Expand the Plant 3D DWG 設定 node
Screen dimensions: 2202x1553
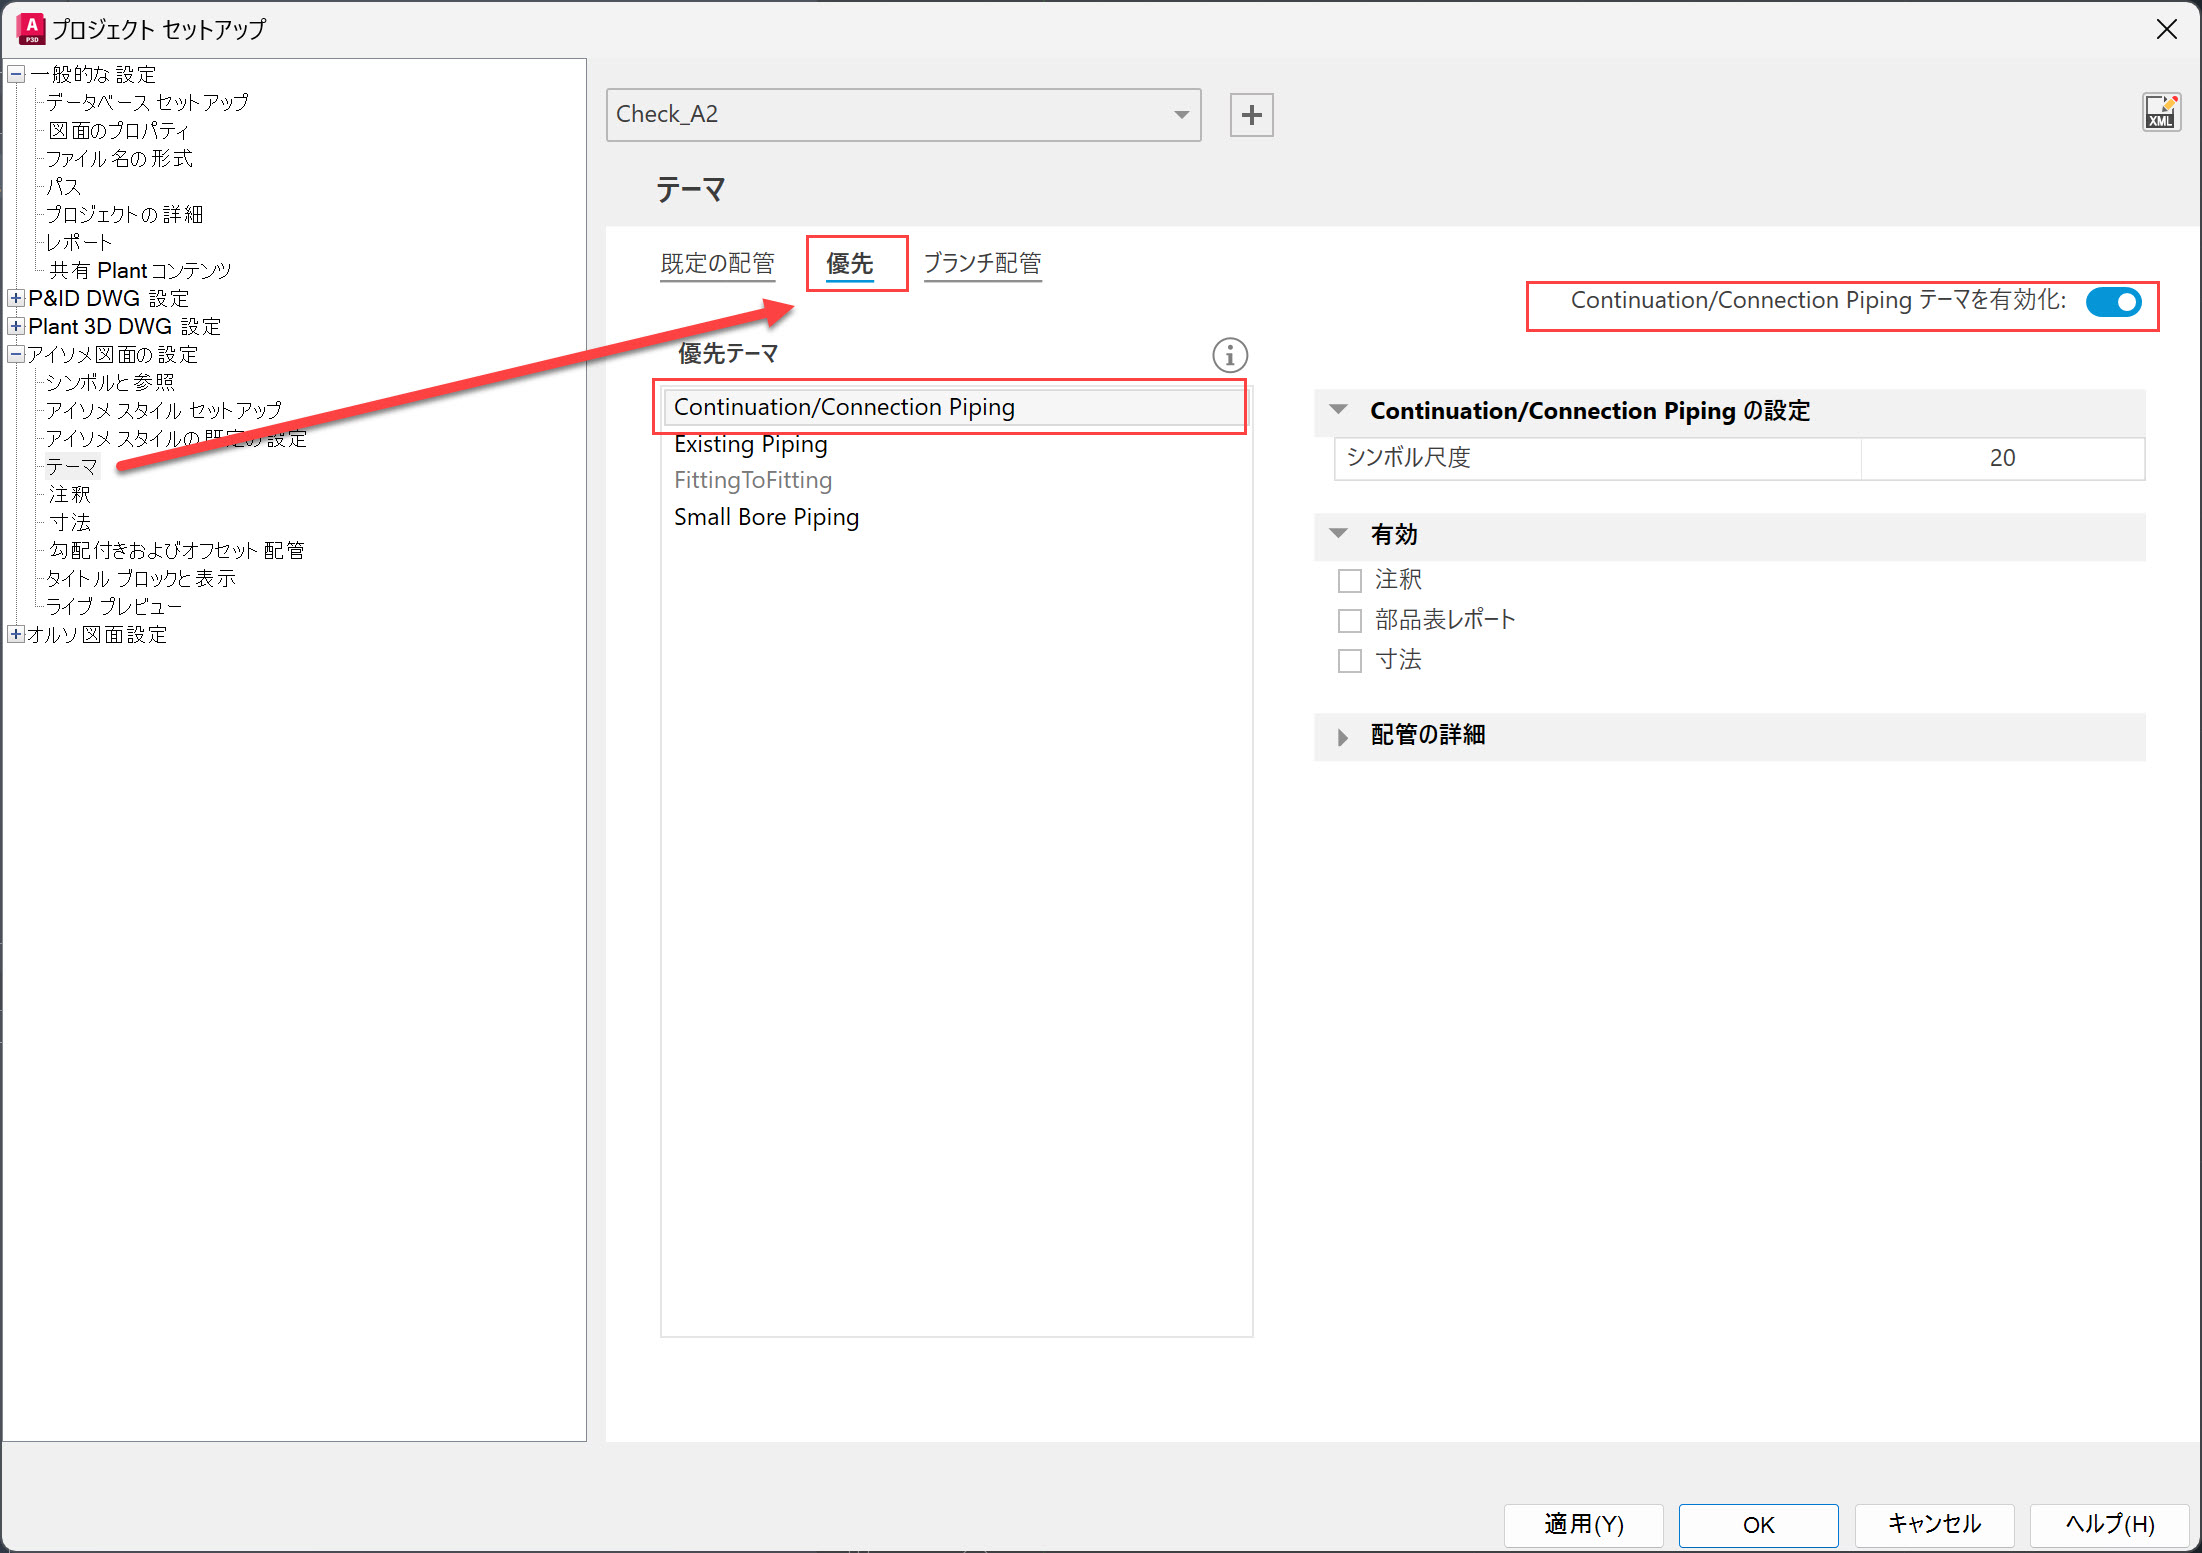[16, 326]
